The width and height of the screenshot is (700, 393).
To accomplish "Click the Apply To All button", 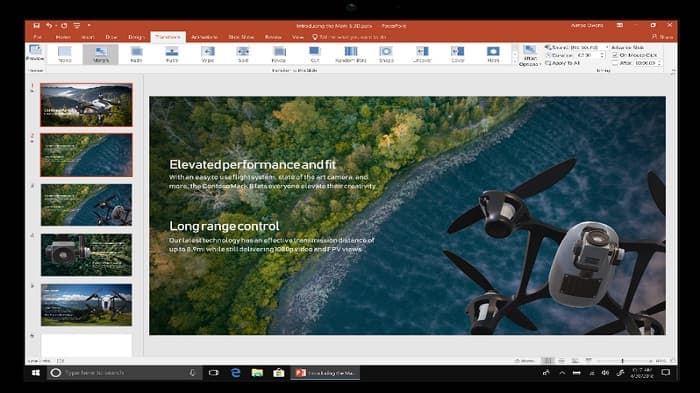I will (562, 63).
